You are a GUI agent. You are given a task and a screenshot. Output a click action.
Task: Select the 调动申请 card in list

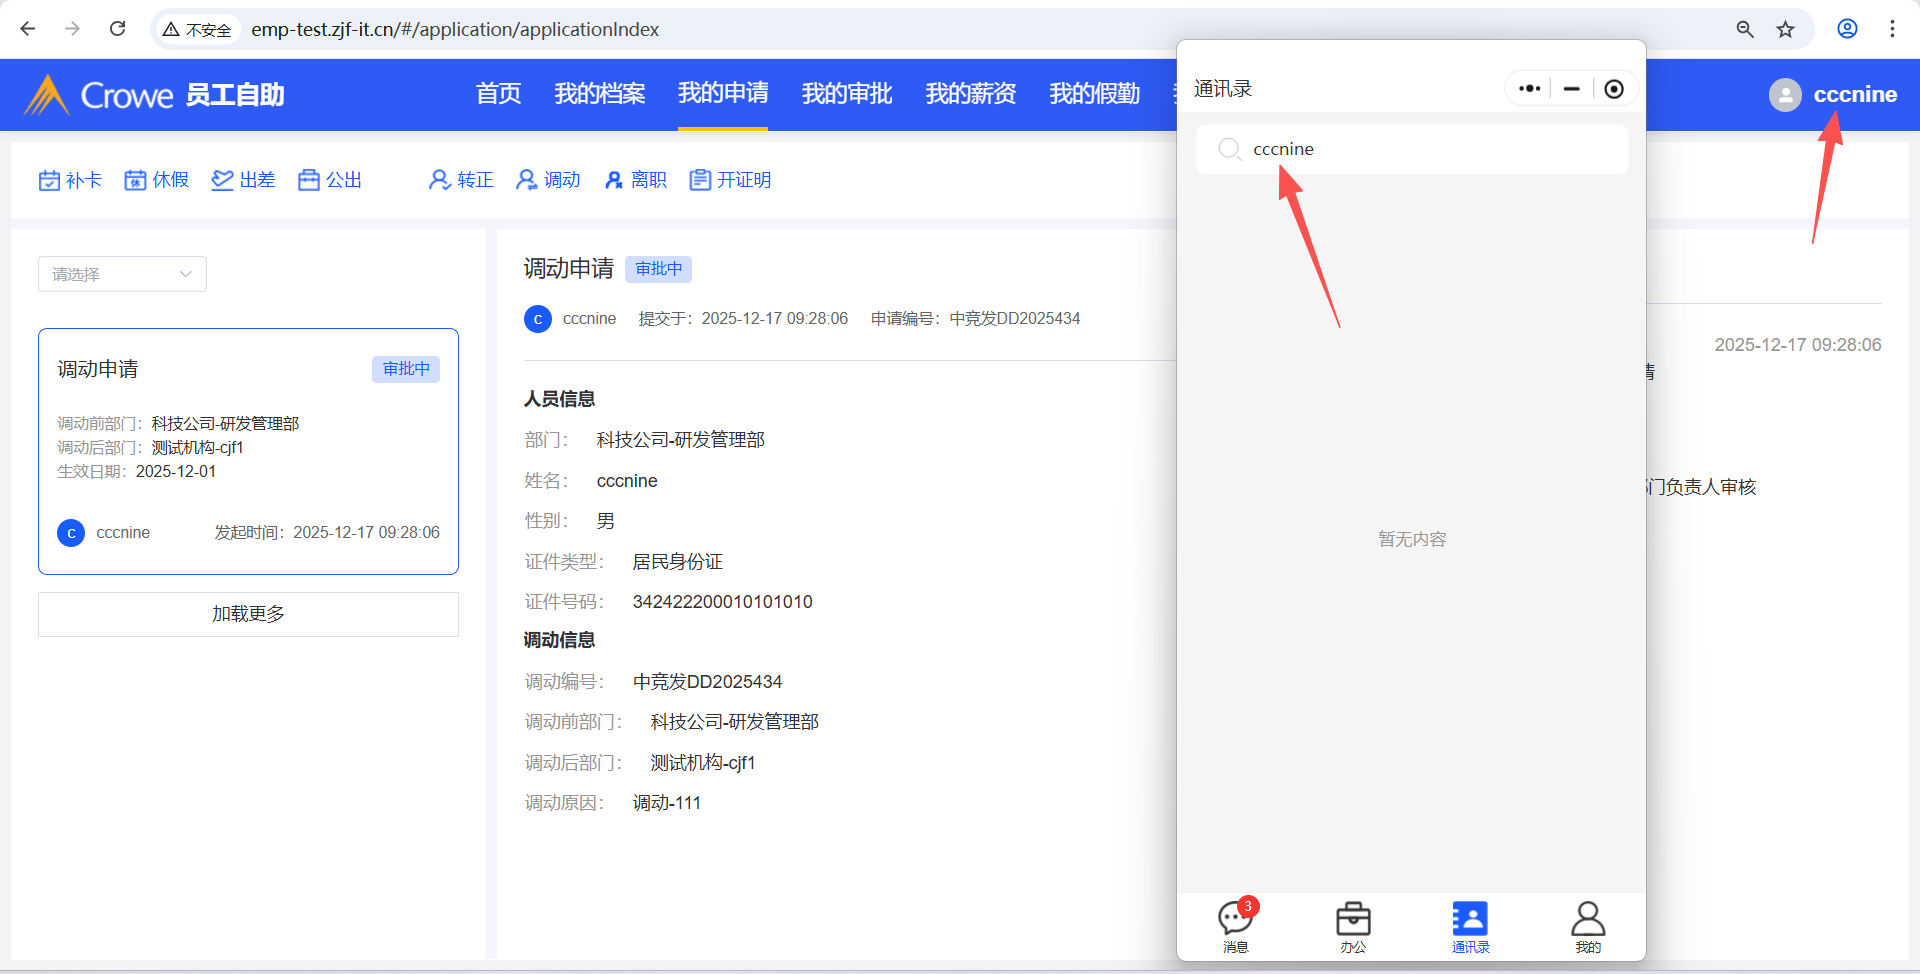tap(248, 450)
